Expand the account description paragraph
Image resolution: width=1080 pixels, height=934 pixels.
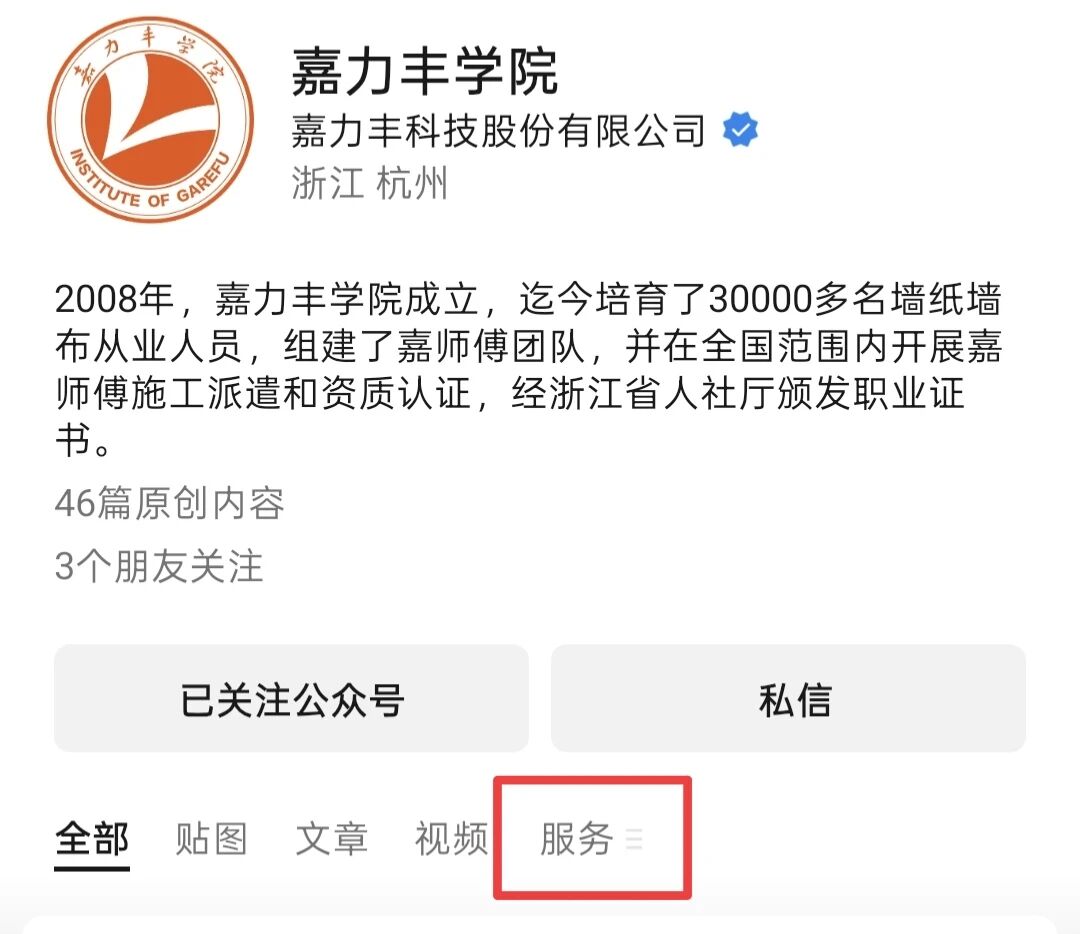point(528,369)
